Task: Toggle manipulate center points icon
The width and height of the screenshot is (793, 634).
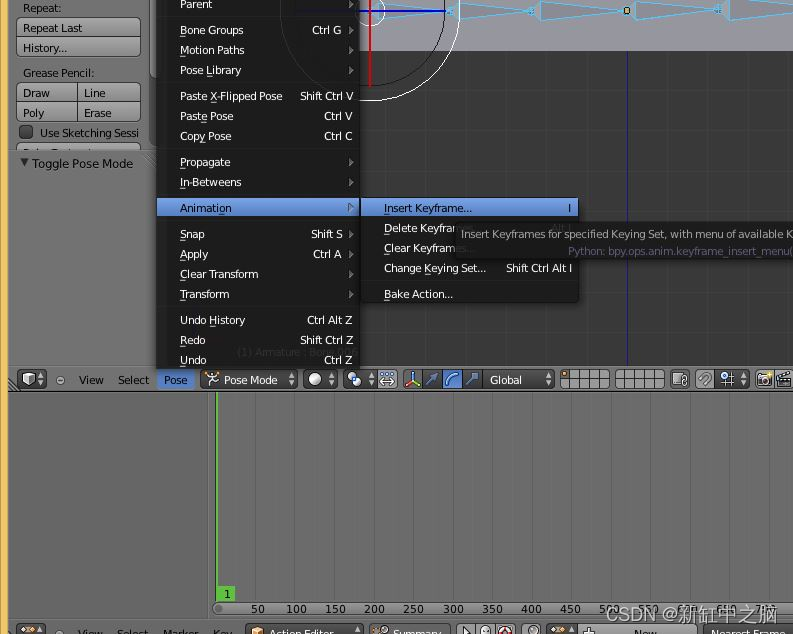Action: 387,379
